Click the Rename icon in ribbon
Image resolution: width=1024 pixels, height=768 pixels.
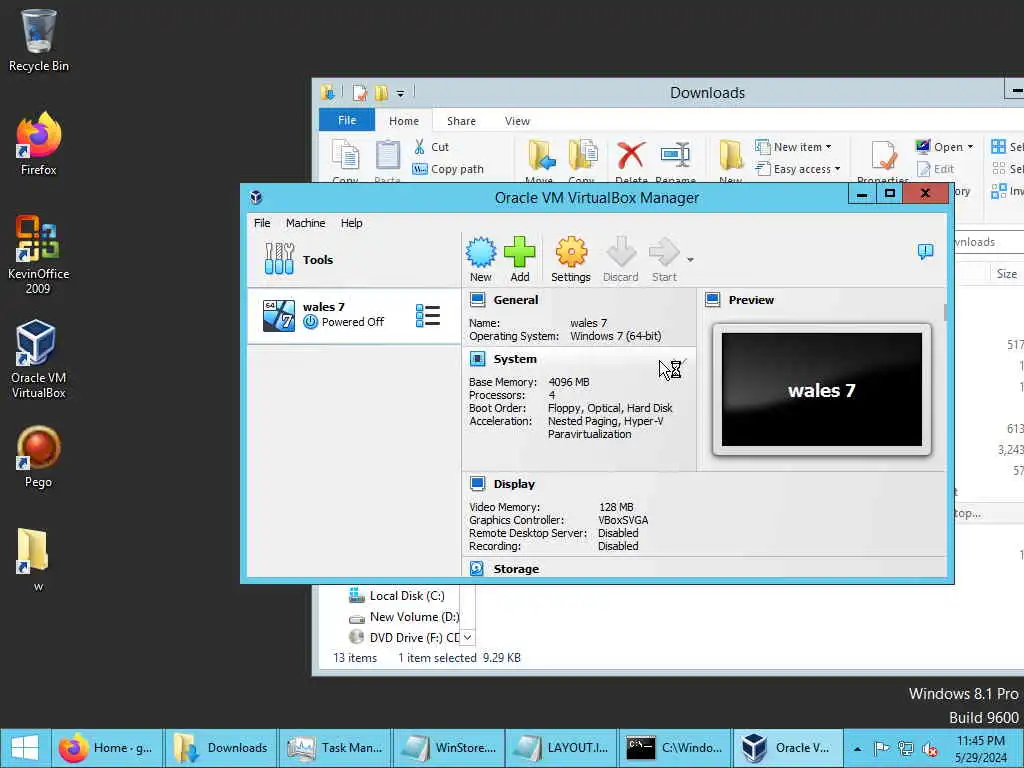[675, 155]
